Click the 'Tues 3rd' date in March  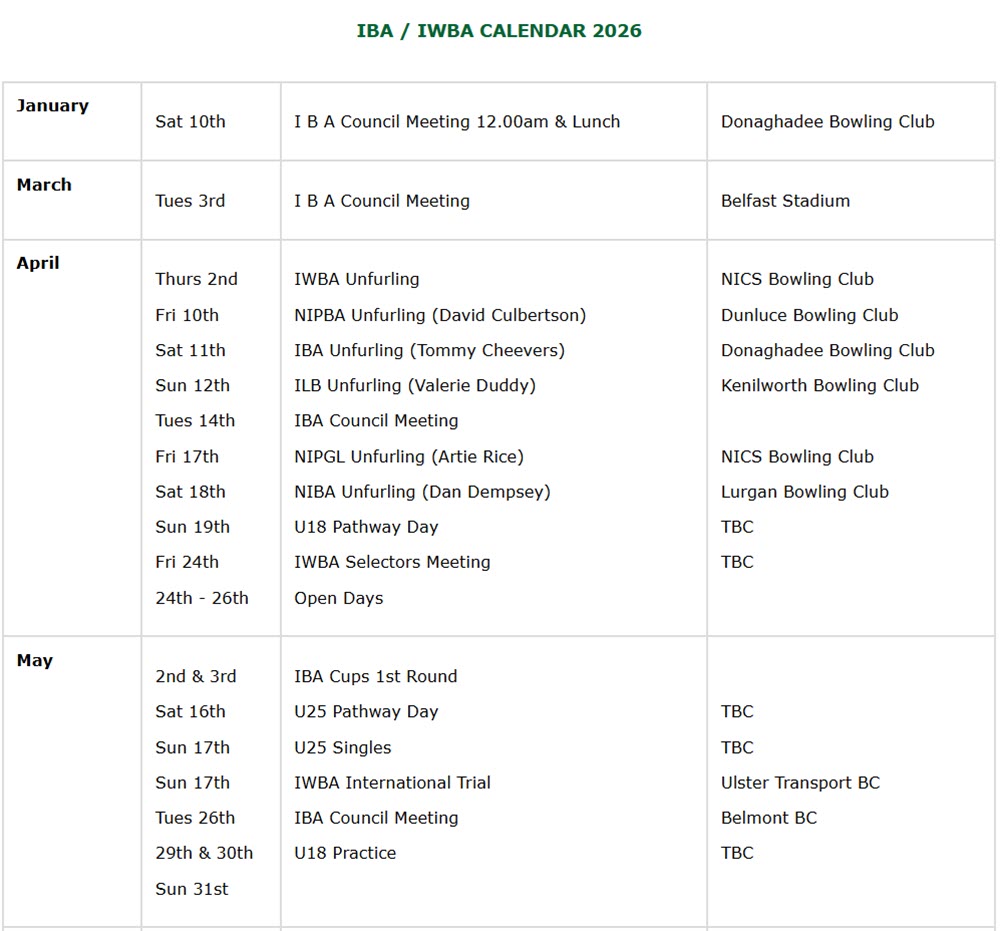point(190,201)
